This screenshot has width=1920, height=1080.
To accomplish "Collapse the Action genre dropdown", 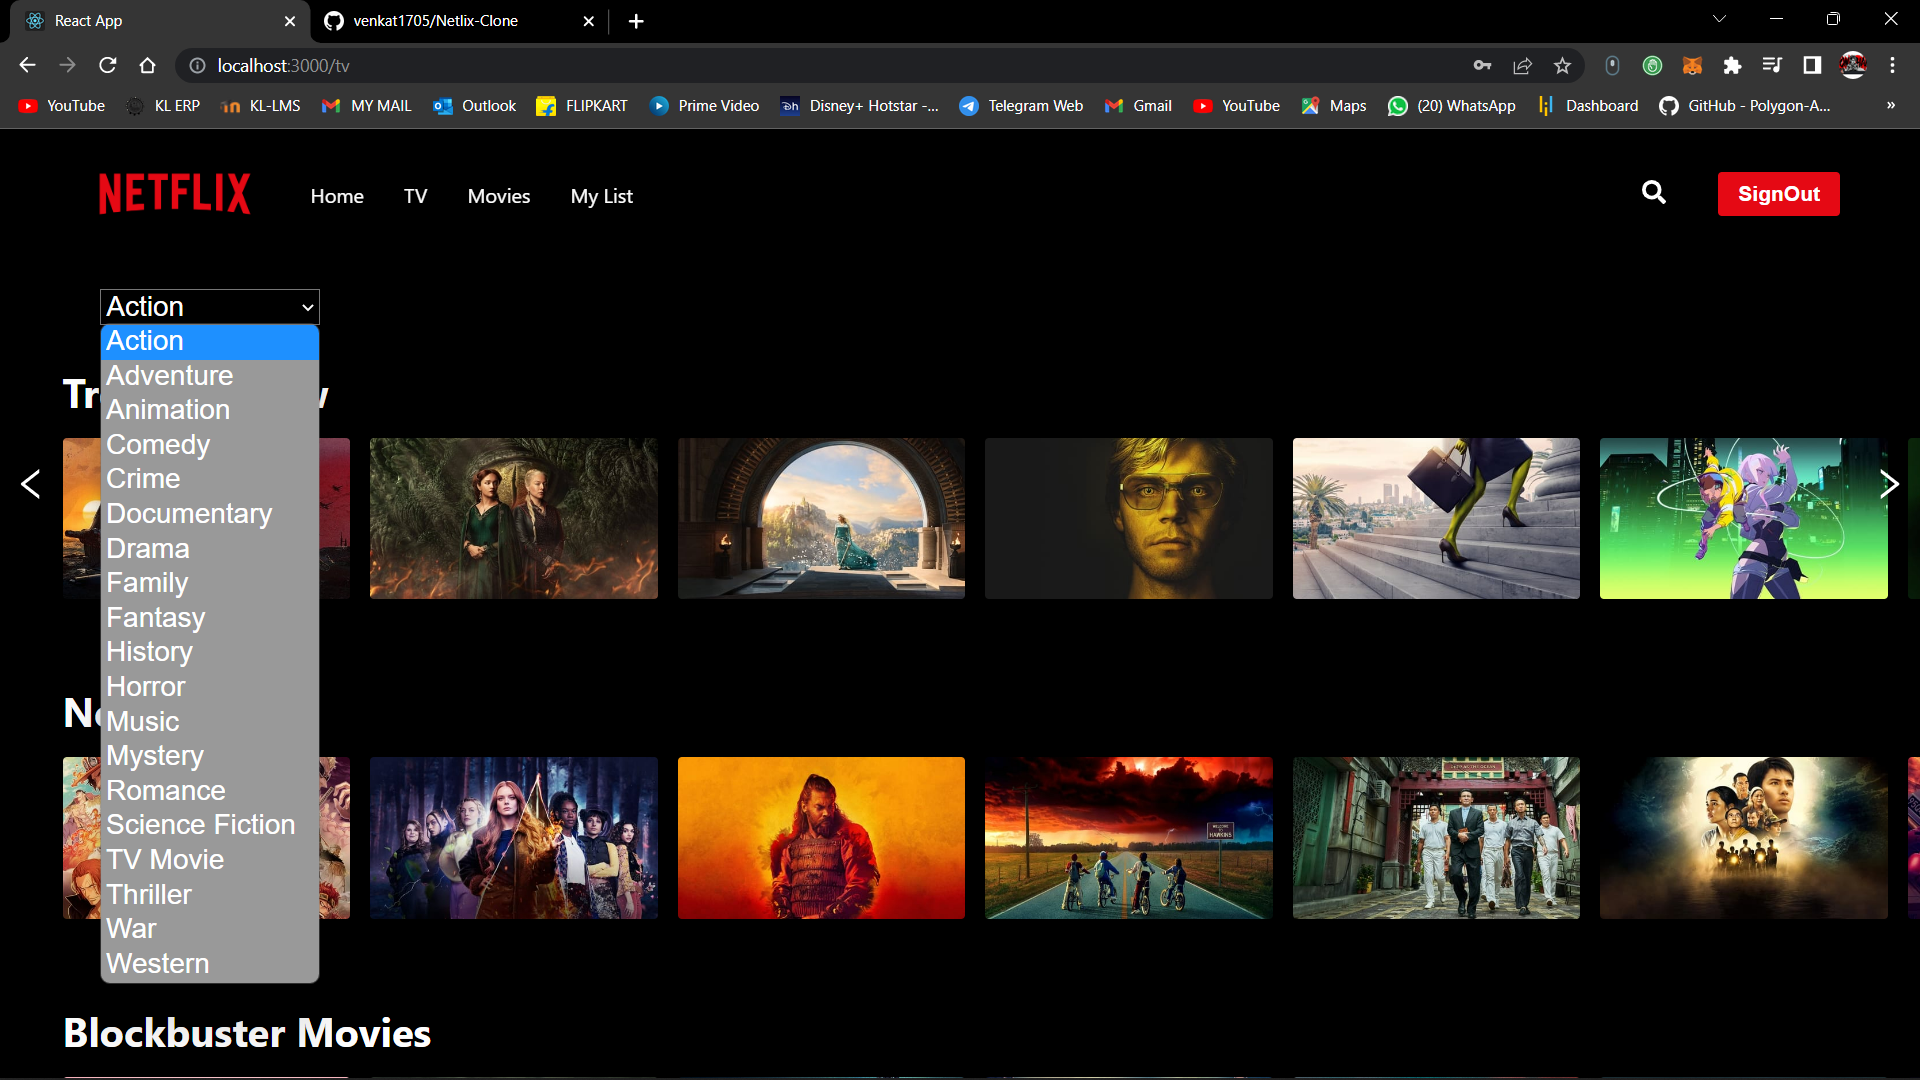I will pyautogui.click(x=210, y=306).
